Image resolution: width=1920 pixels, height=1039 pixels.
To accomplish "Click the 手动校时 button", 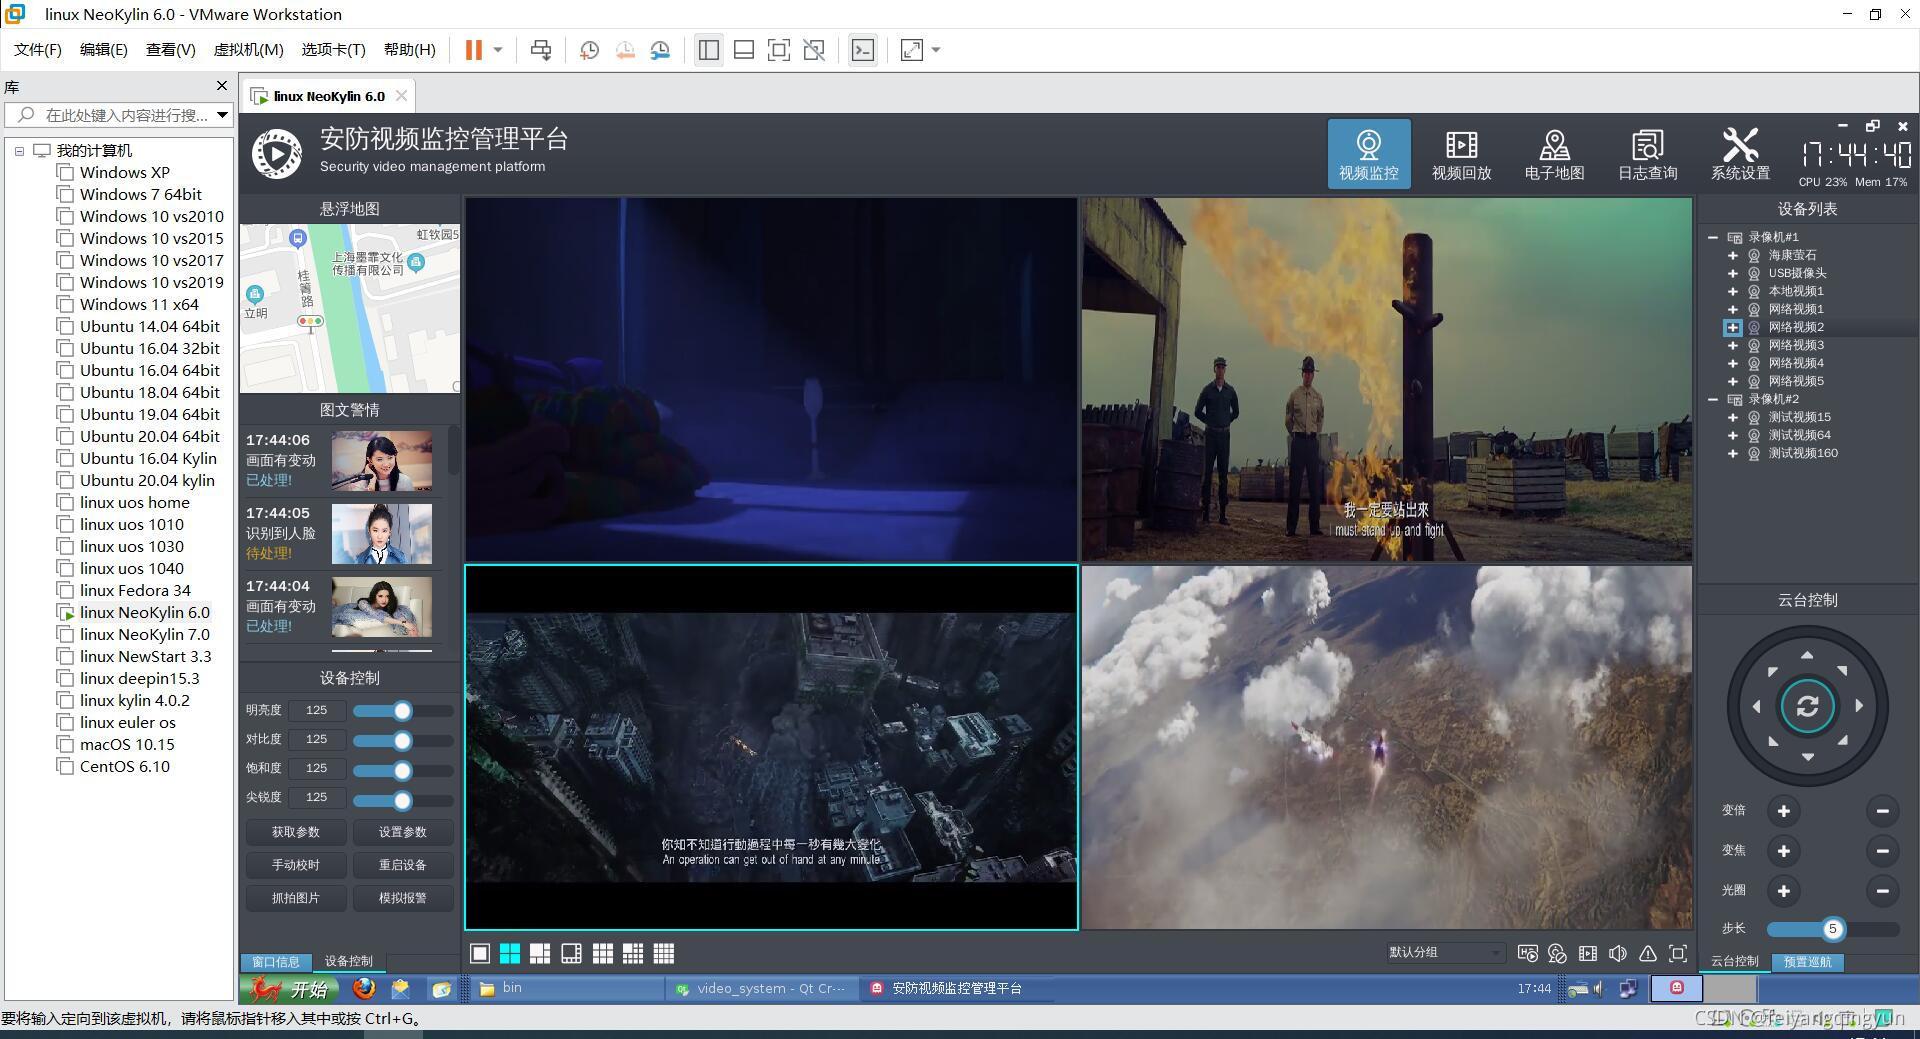I will coord(296,865).
